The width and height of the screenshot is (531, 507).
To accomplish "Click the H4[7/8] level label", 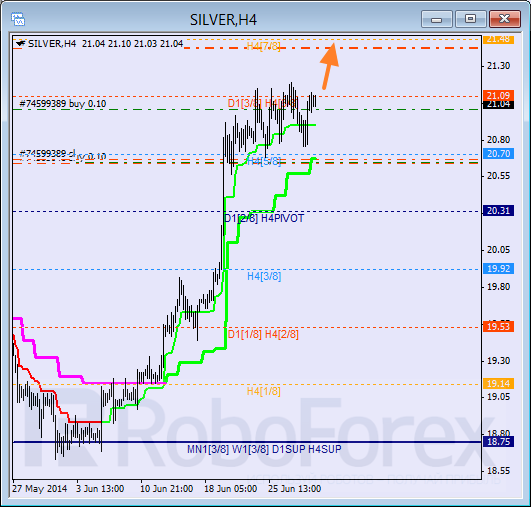I will coord(264,46).
